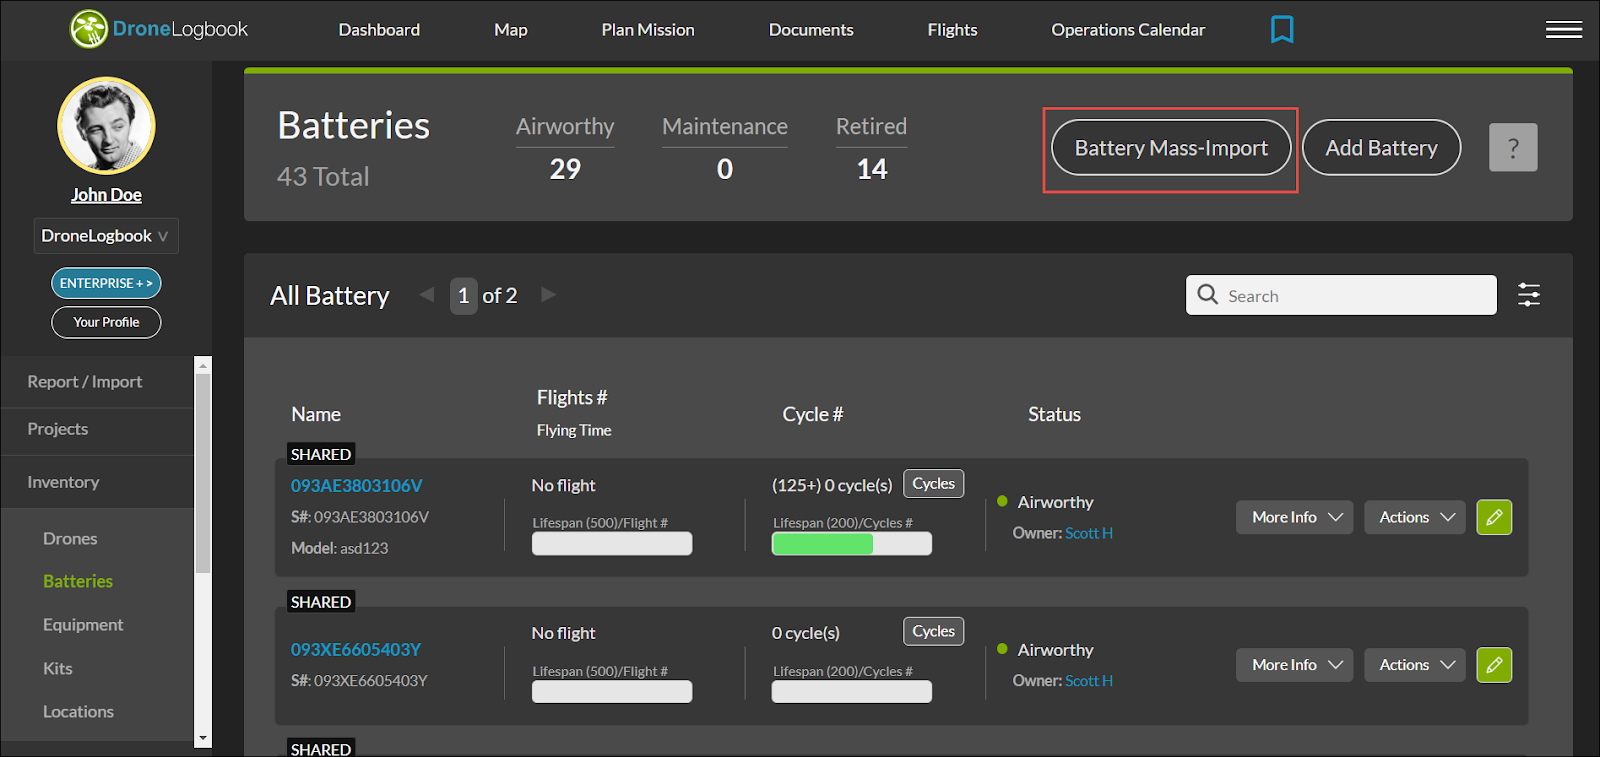Select Equipment in sidebar
Screen dimensions: 1600x757
(83, 625)
